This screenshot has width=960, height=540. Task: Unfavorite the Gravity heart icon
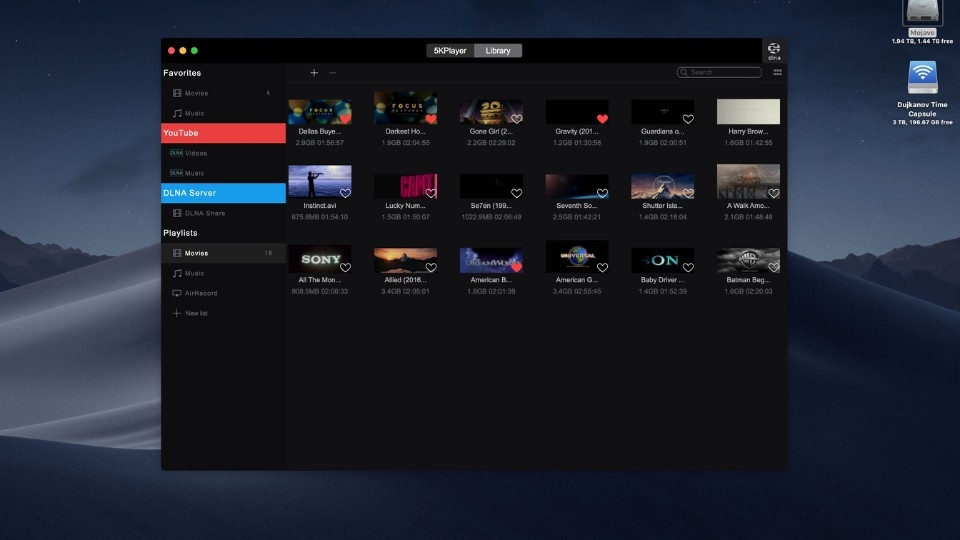tap(602, 119)
